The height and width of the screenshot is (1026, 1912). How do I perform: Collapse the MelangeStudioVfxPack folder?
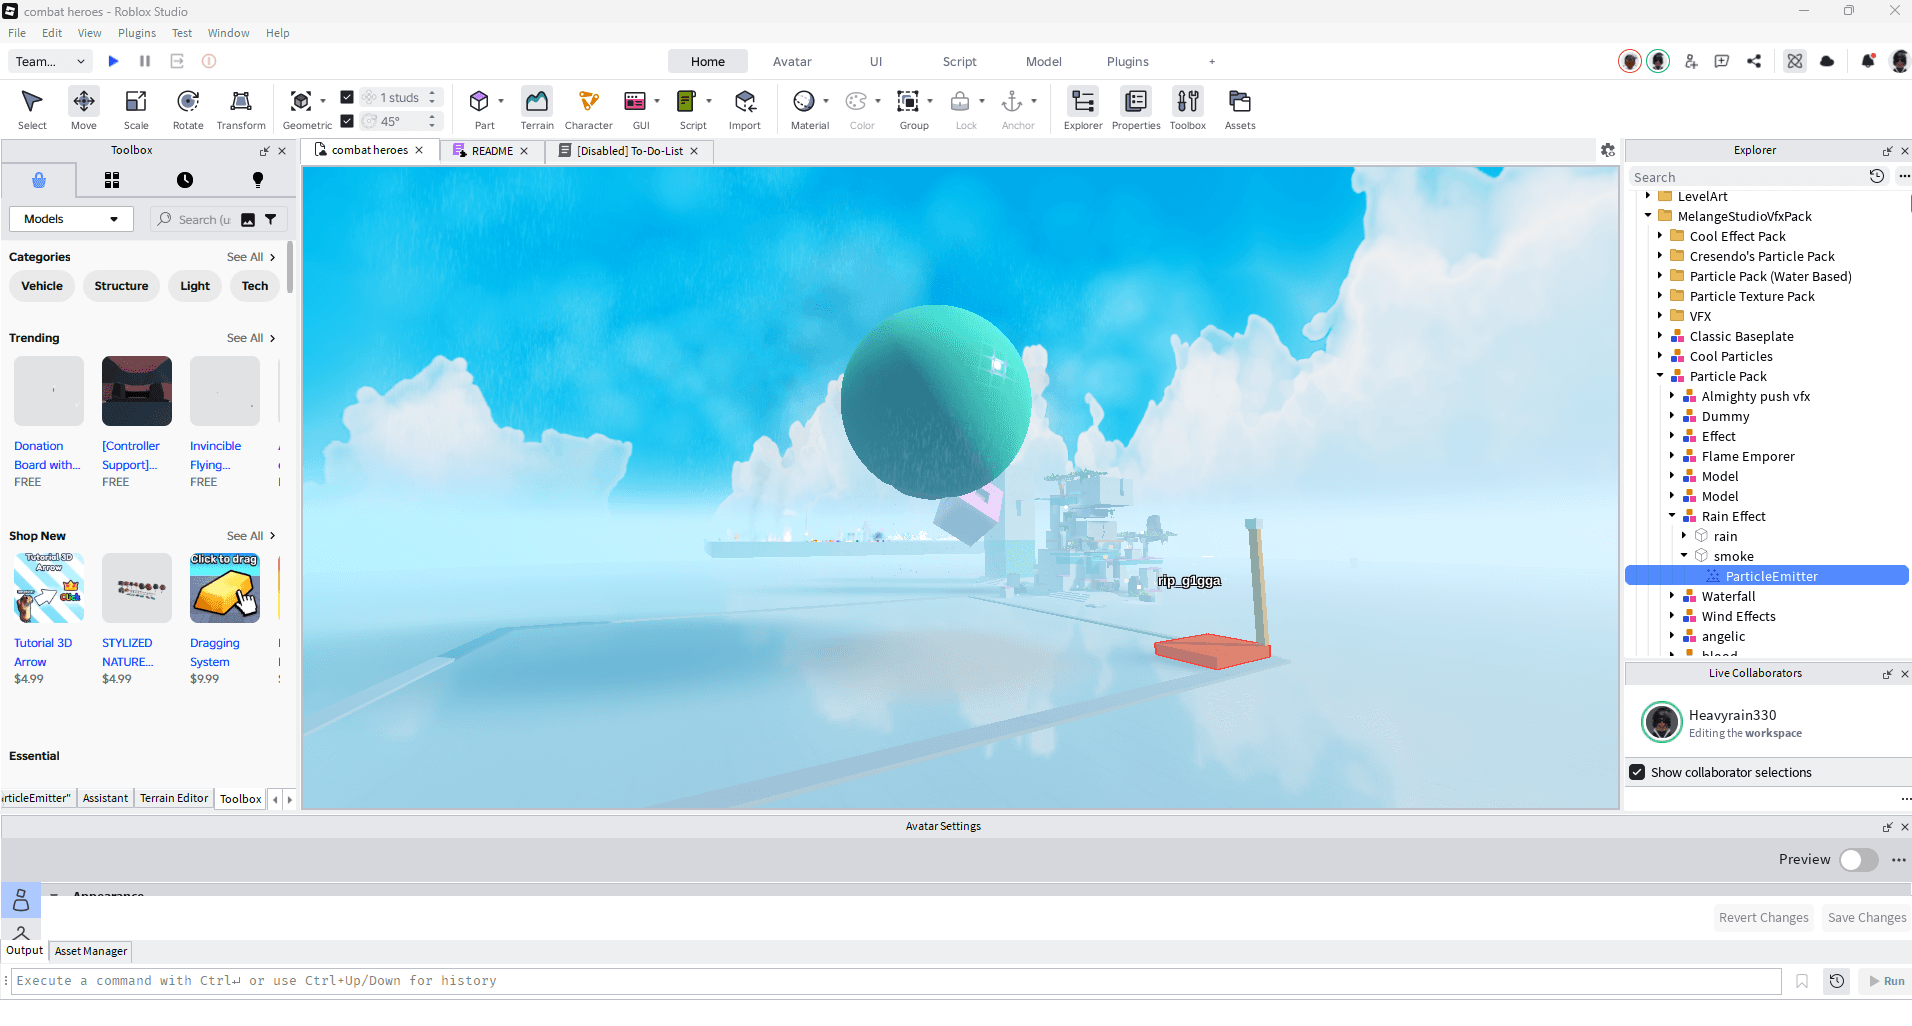point(1648,216)
